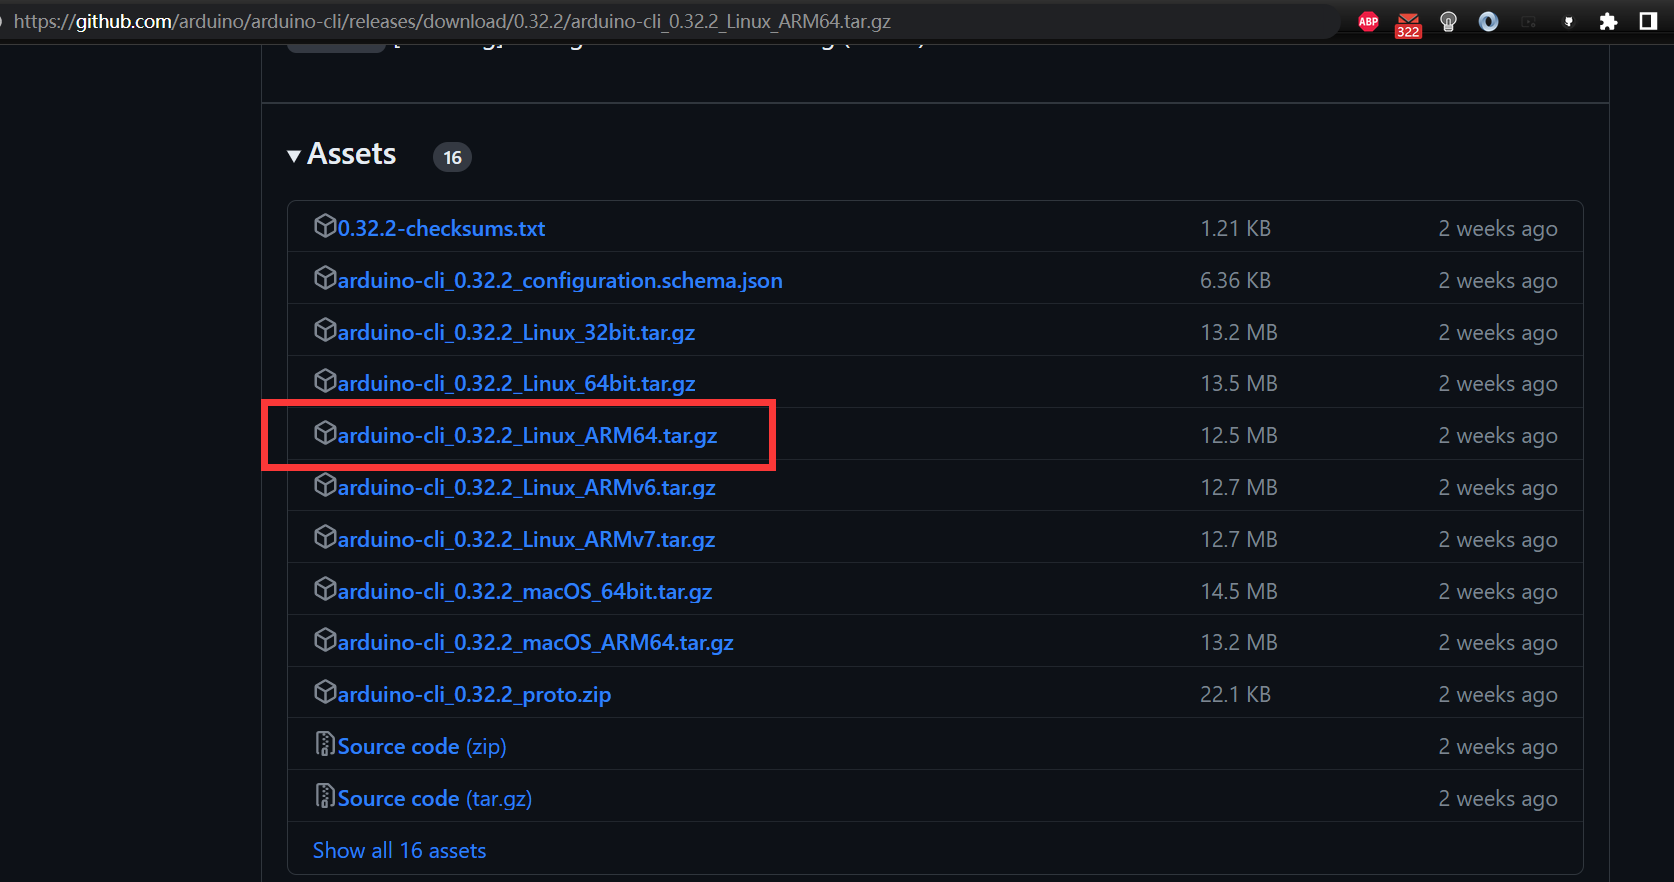Download arduino-cli_0.32.2_proto.zip
Image resolution: width=1674 pixels, height=882 pixels.
coord(474,695)
